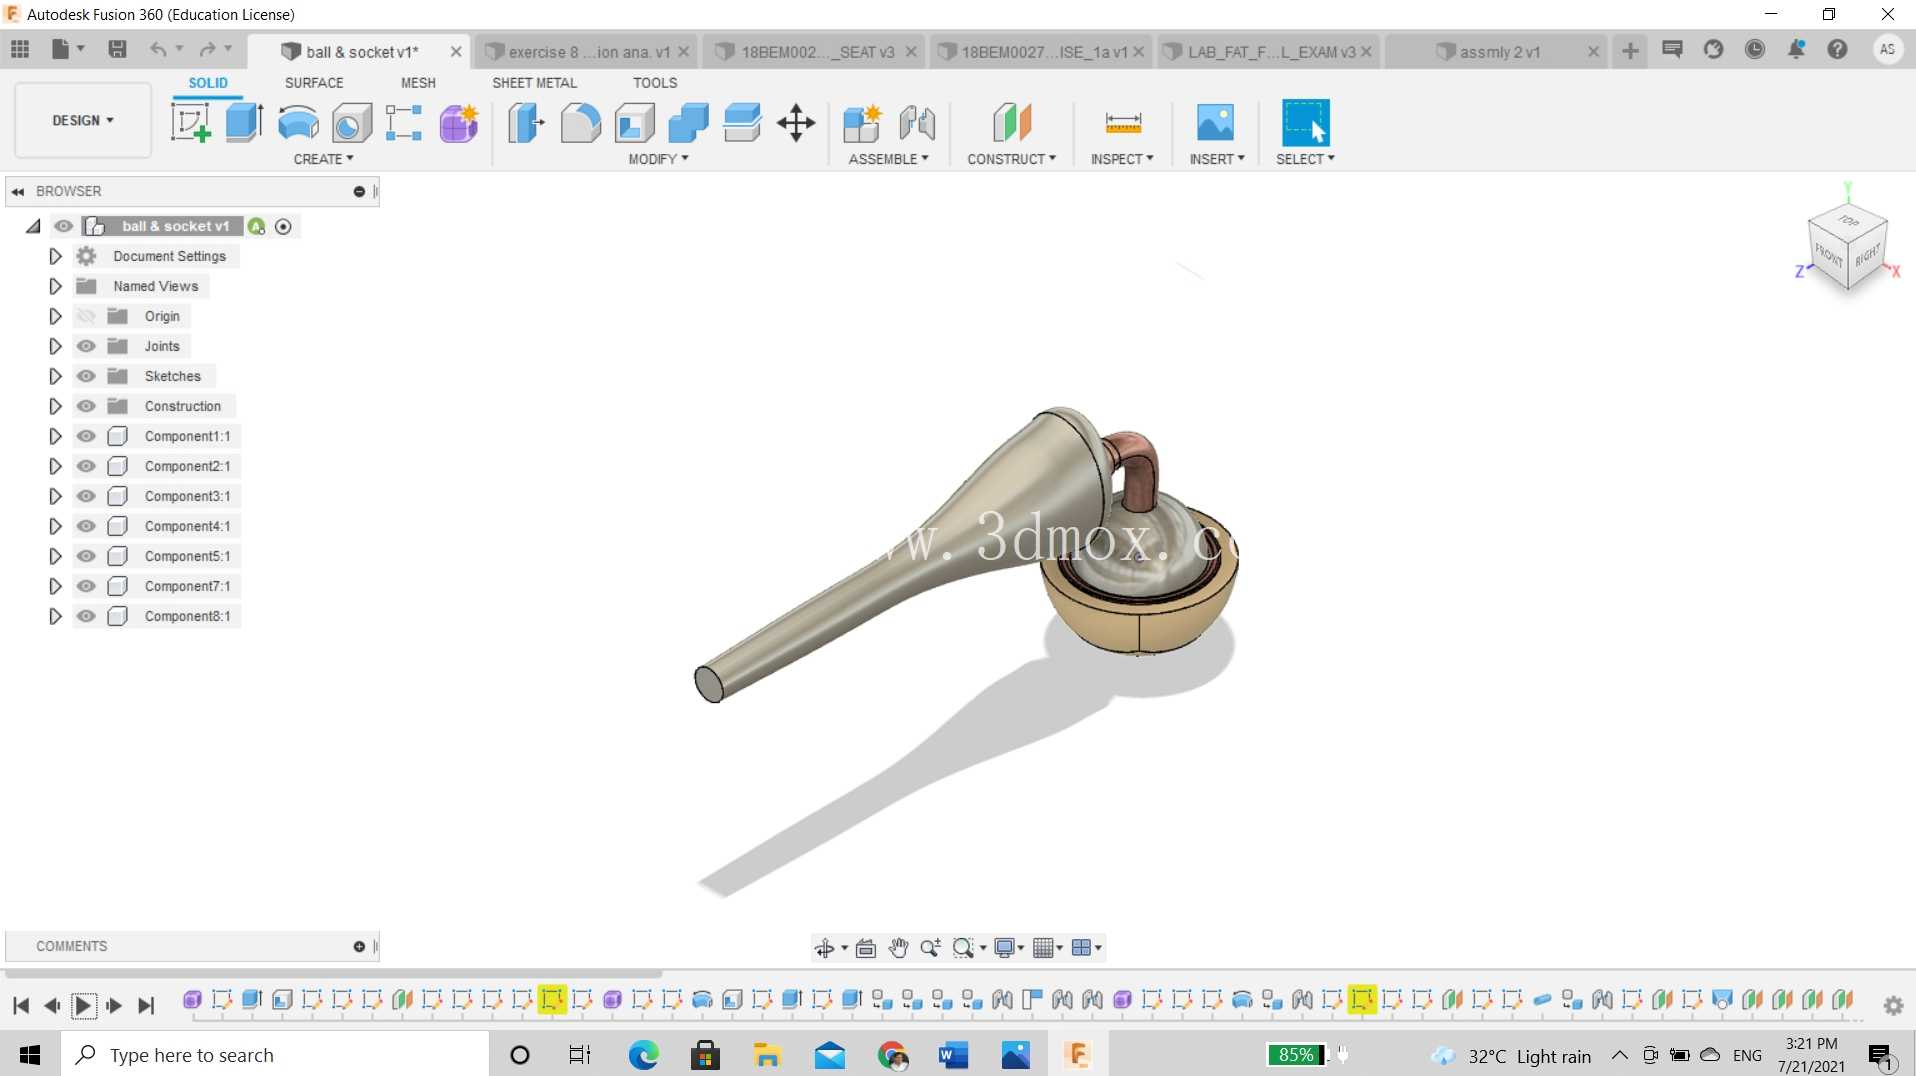Viewport: 1916px width, 1076px height.
Task: Click the Insert image icon
Action: [1215, 123]
